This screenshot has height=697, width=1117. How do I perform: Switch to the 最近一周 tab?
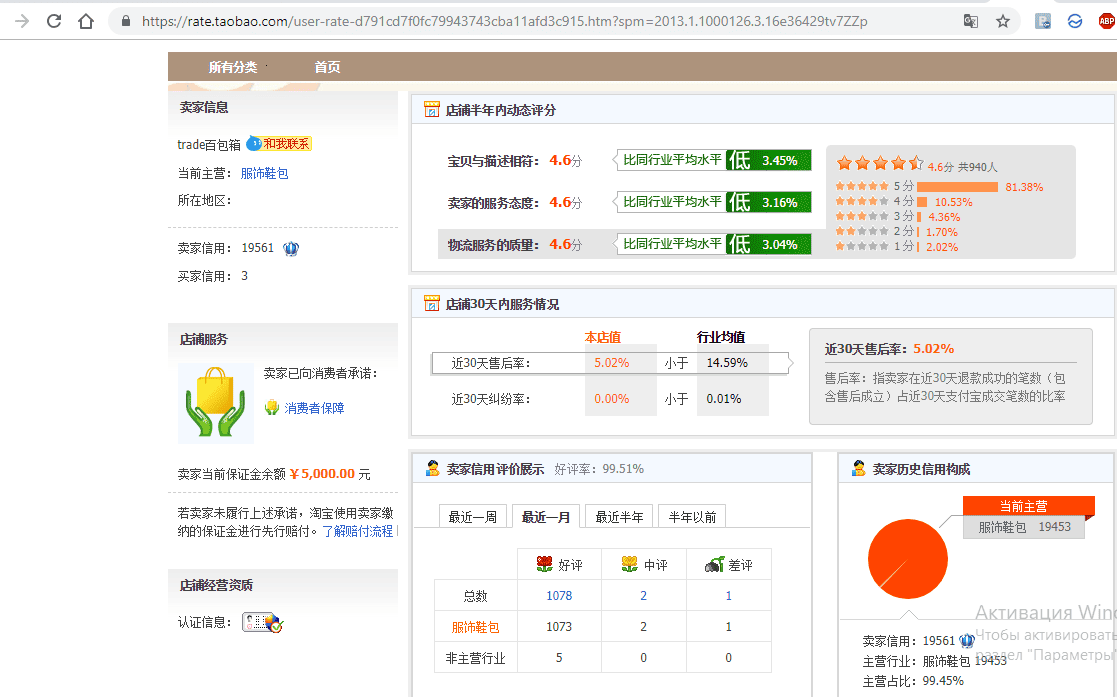(472, 517)
